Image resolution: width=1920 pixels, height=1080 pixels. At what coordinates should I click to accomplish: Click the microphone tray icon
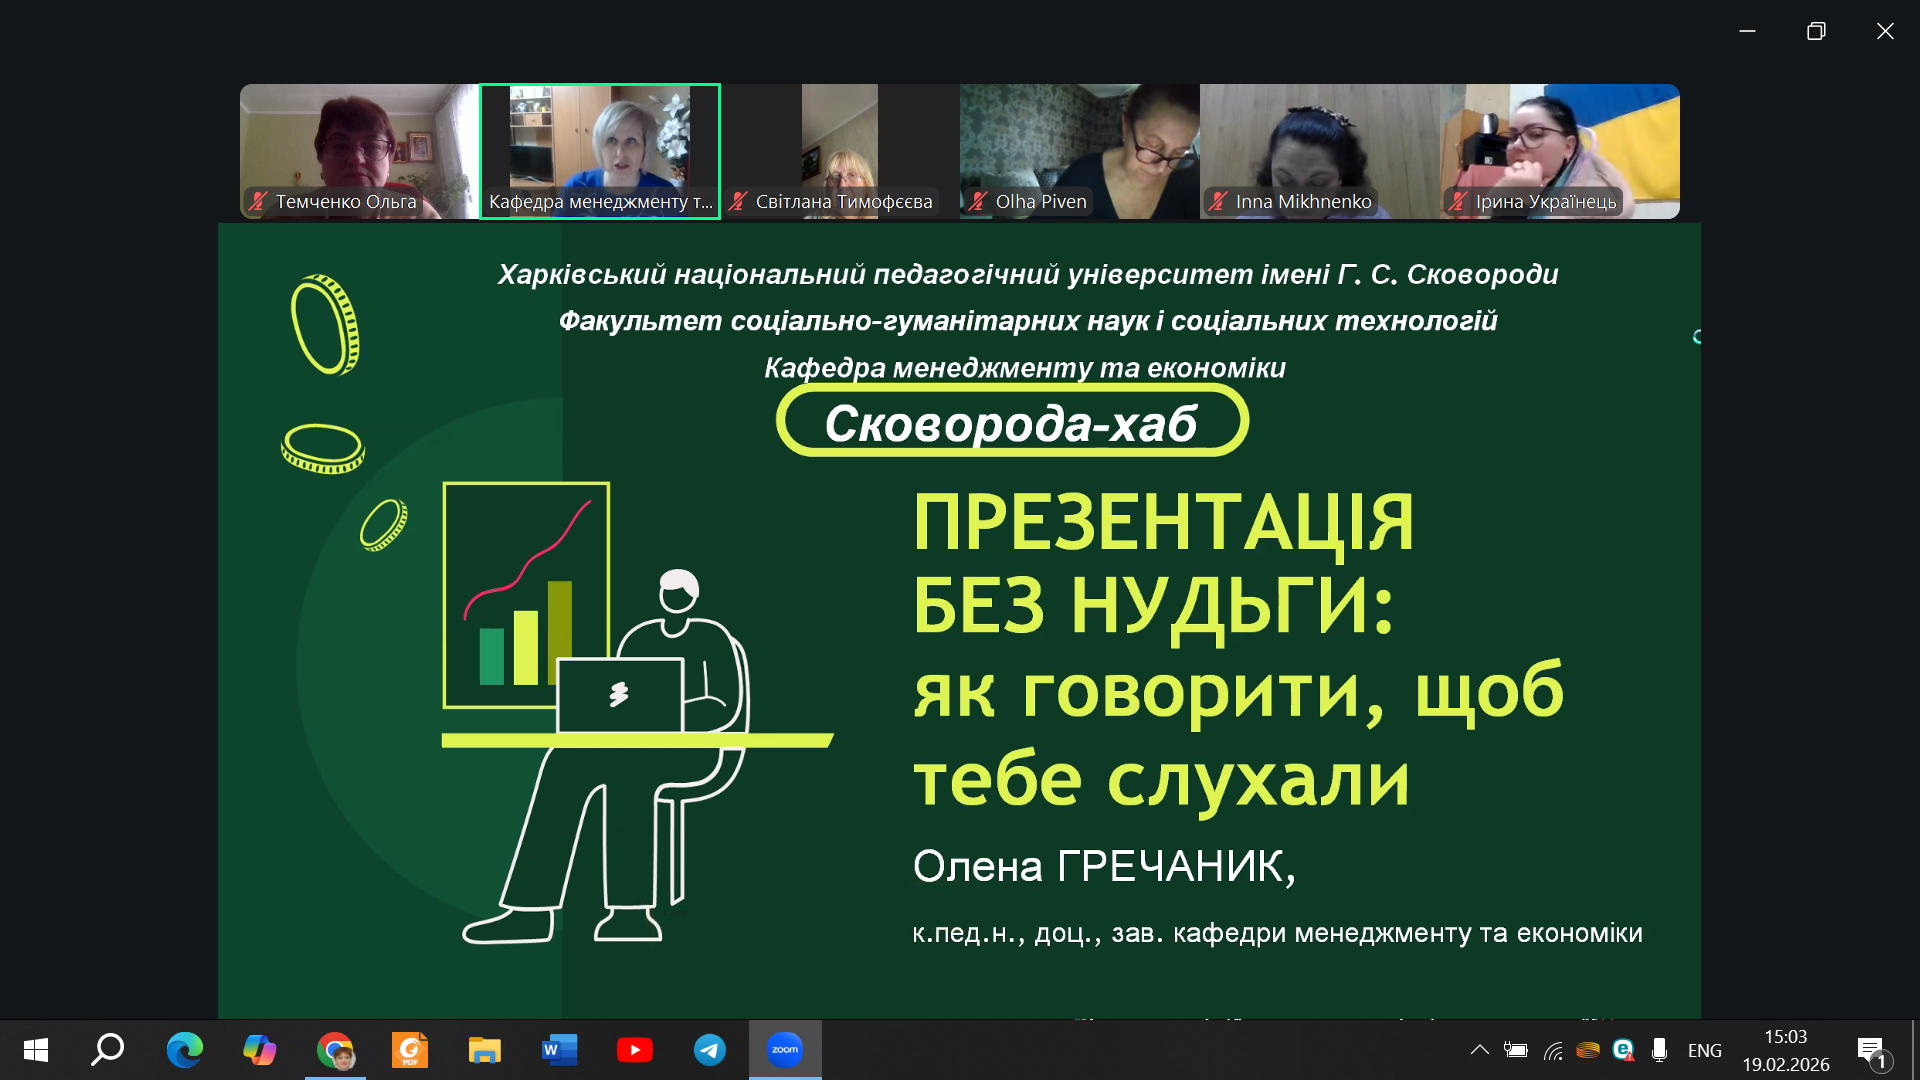click(1659, 1050)
